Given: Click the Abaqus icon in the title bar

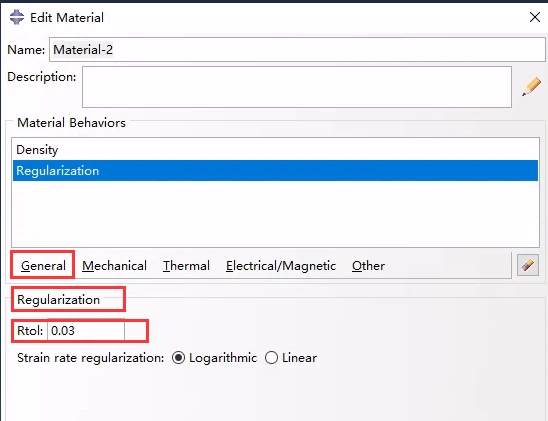Looking at the screenshot, I should coord(16,17).
